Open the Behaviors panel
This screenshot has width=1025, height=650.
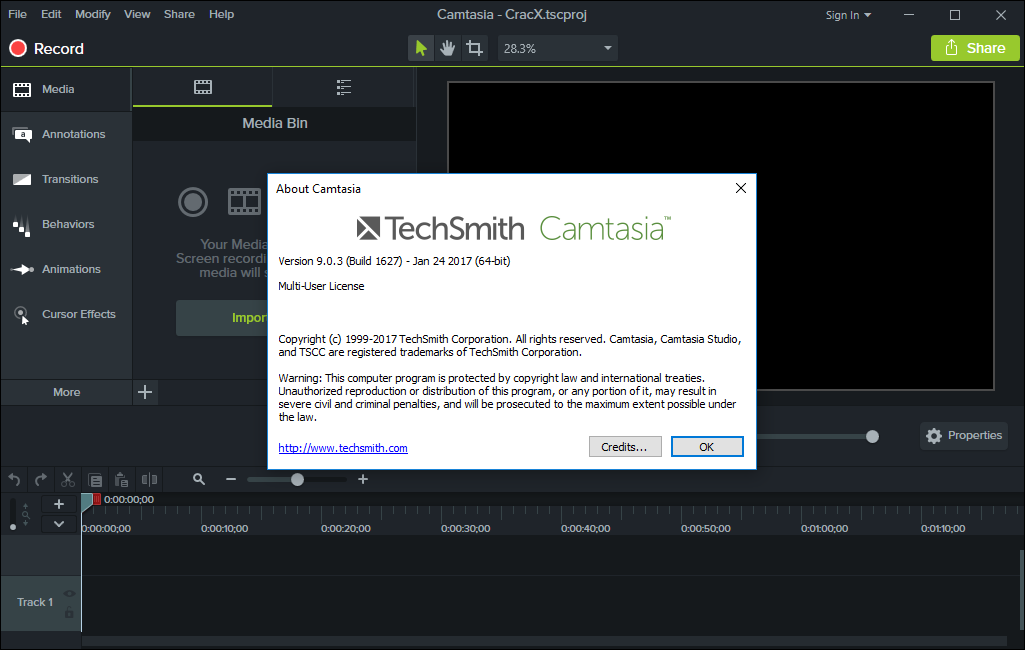coord(66,225)
